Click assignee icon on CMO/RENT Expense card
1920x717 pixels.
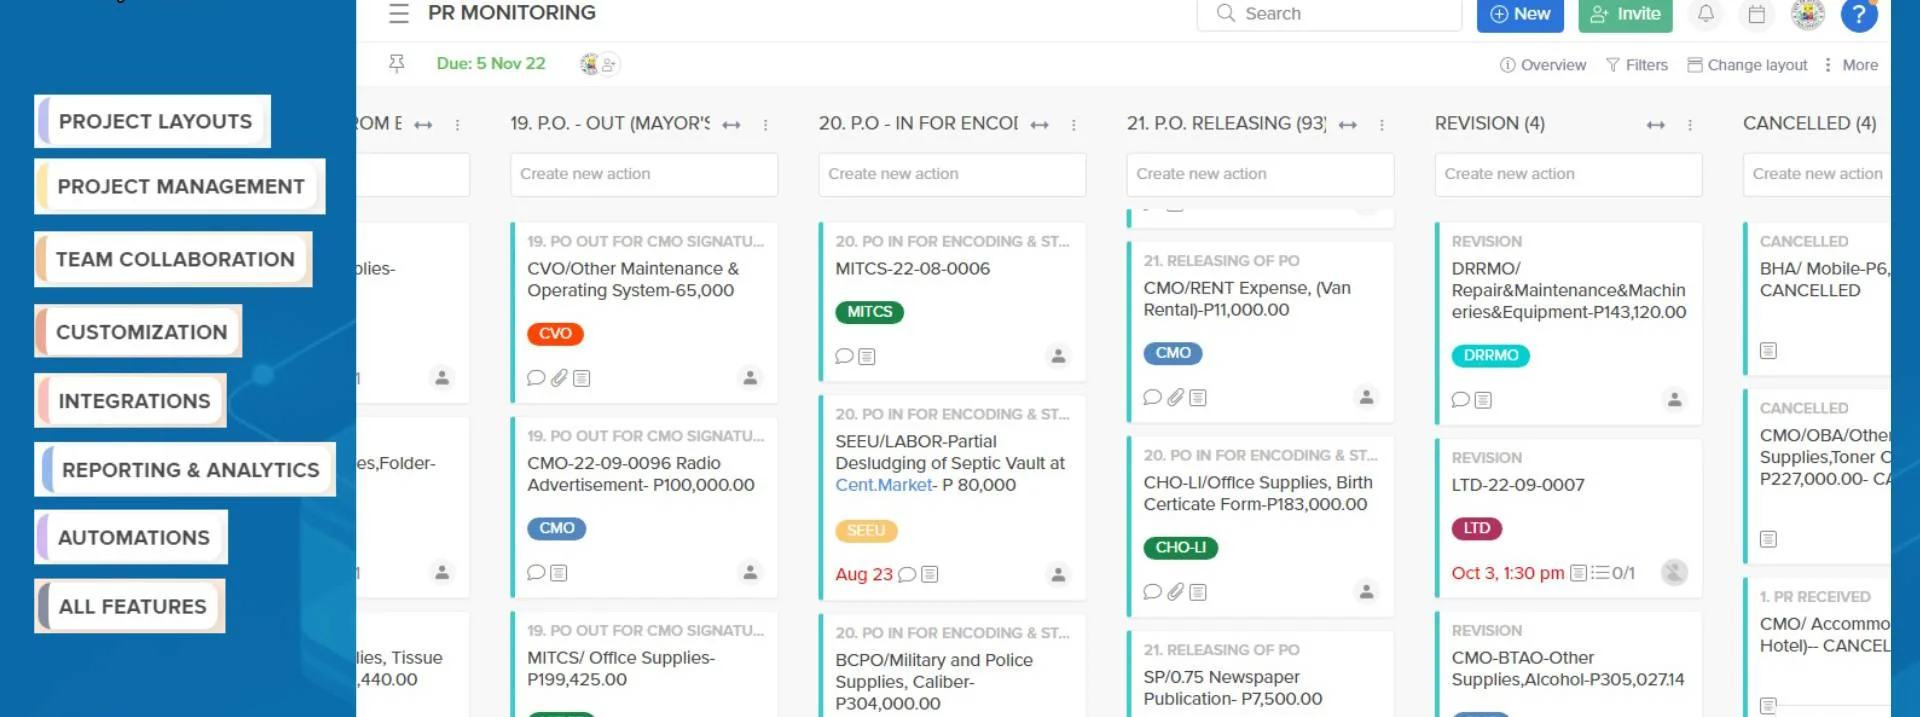[x=1366, y=397]
